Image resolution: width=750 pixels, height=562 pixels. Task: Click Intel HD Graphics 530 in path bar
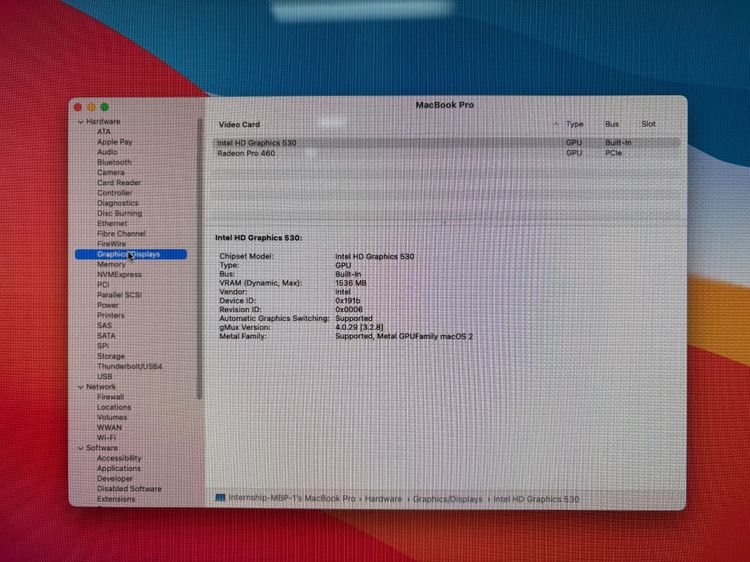536,499
